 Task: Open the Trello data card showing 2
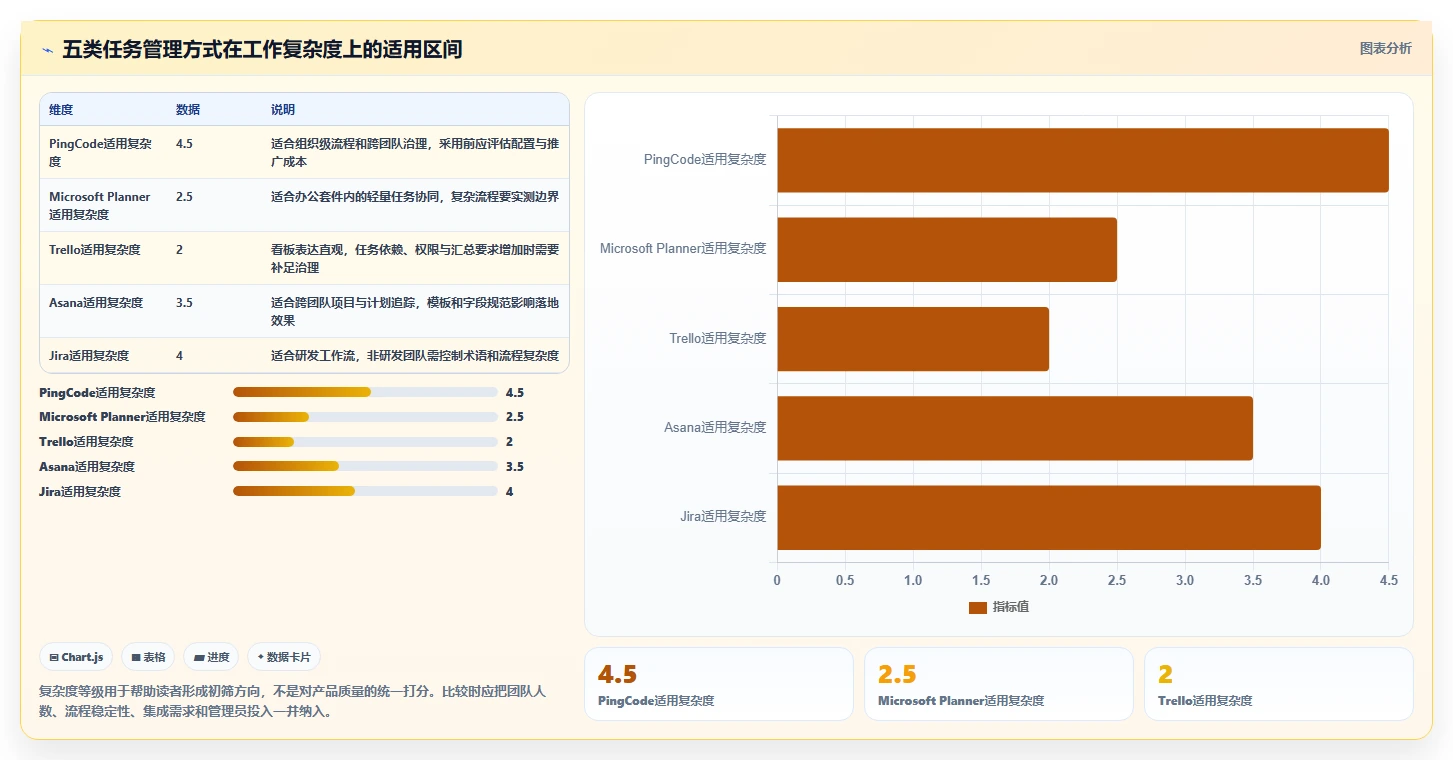pos(1279,684)
